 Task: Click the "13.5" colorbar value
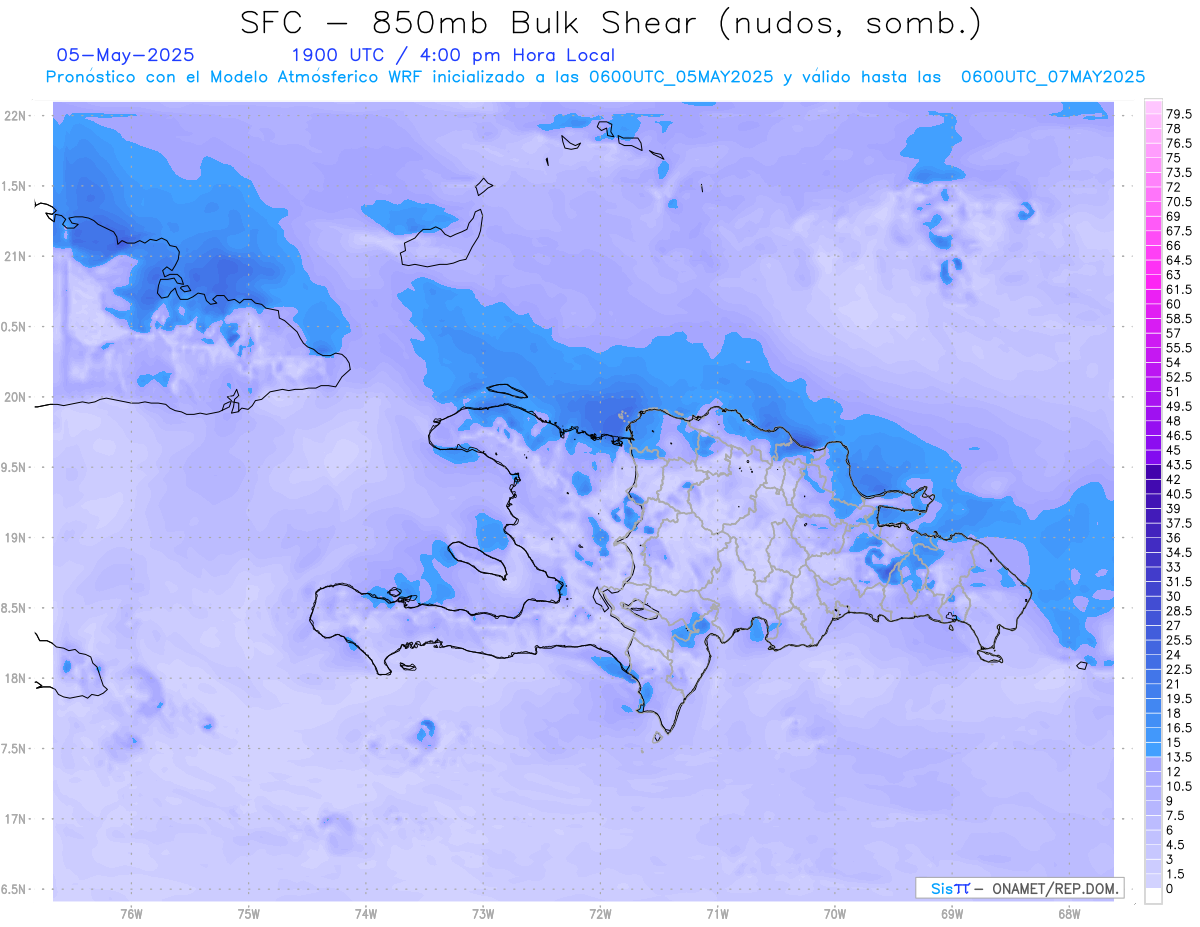(x=1180, y=757)
